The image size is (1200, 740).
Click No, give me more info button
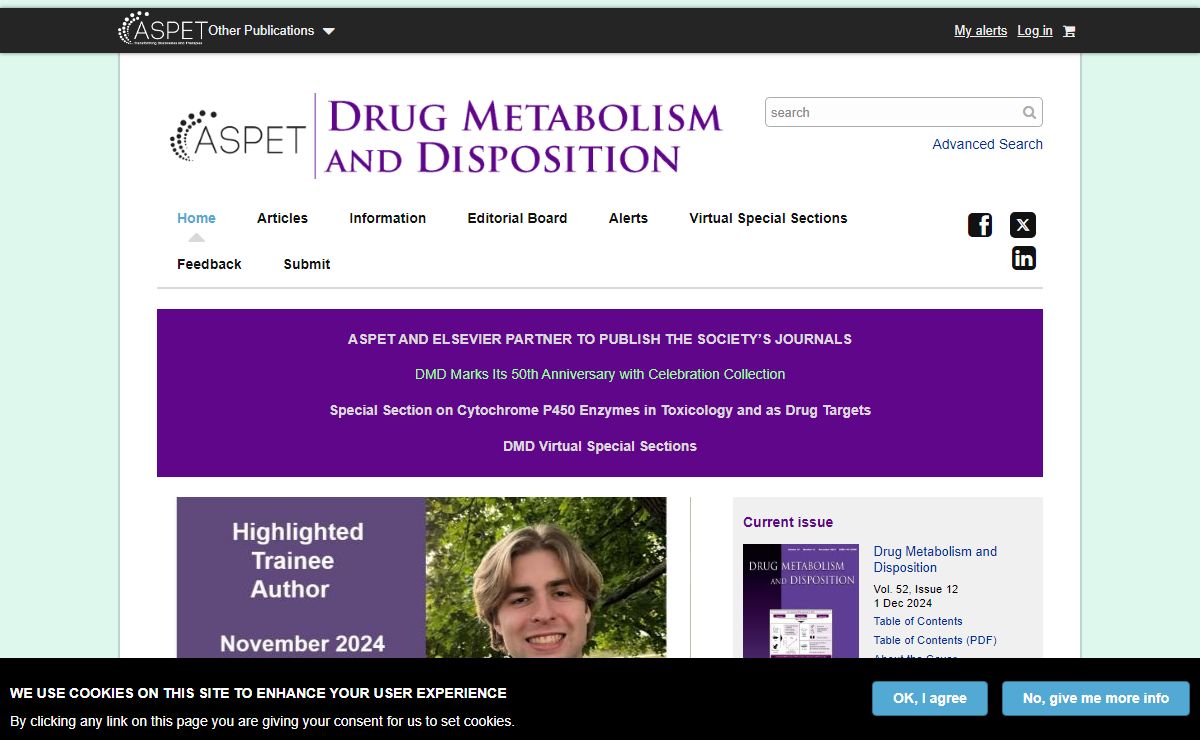pyautogui.click(x=1096, y=698)
